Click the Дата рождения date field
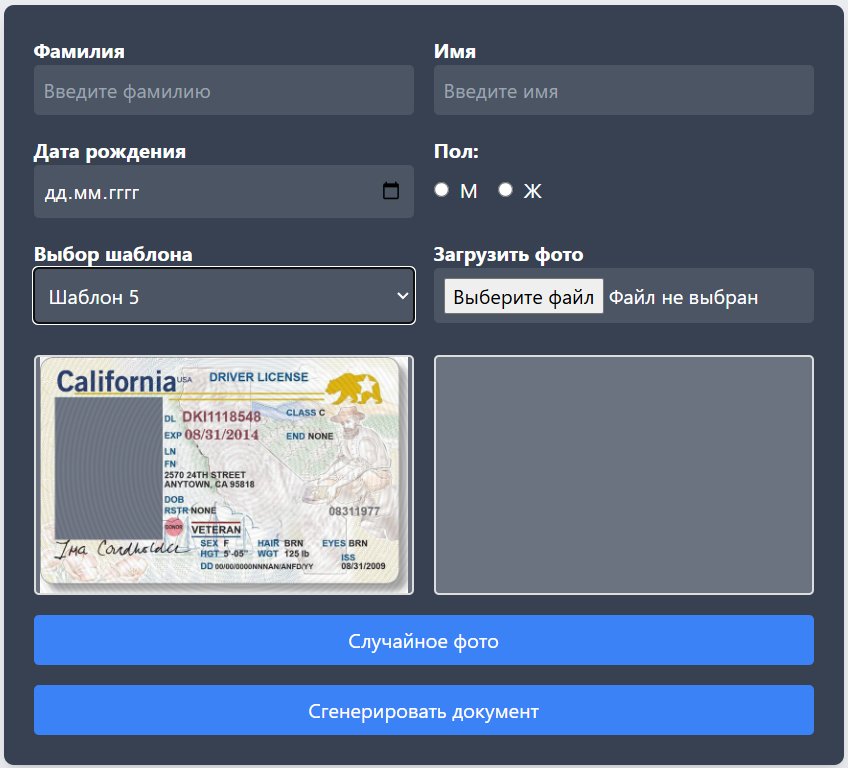The height and width of the screenshot is (768, 848). pos(224,191)
